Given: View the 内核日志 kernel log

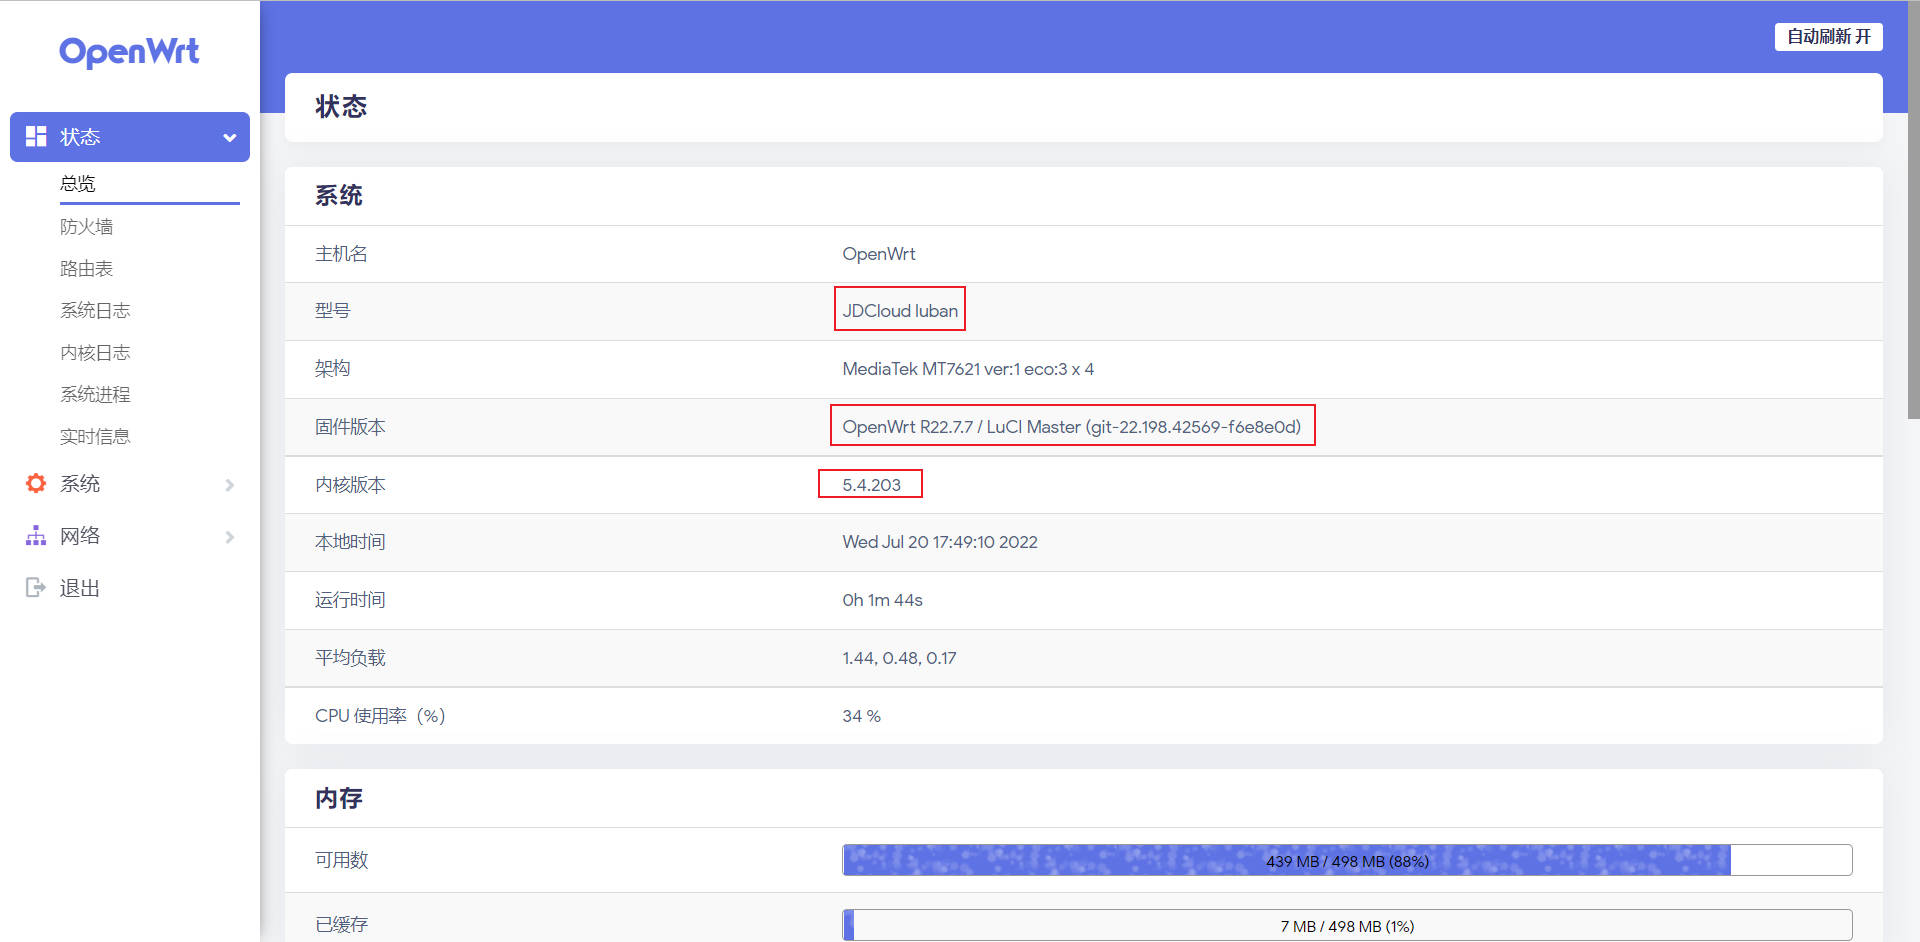Looking at the screenshot, I should click(x=95, y=353).
